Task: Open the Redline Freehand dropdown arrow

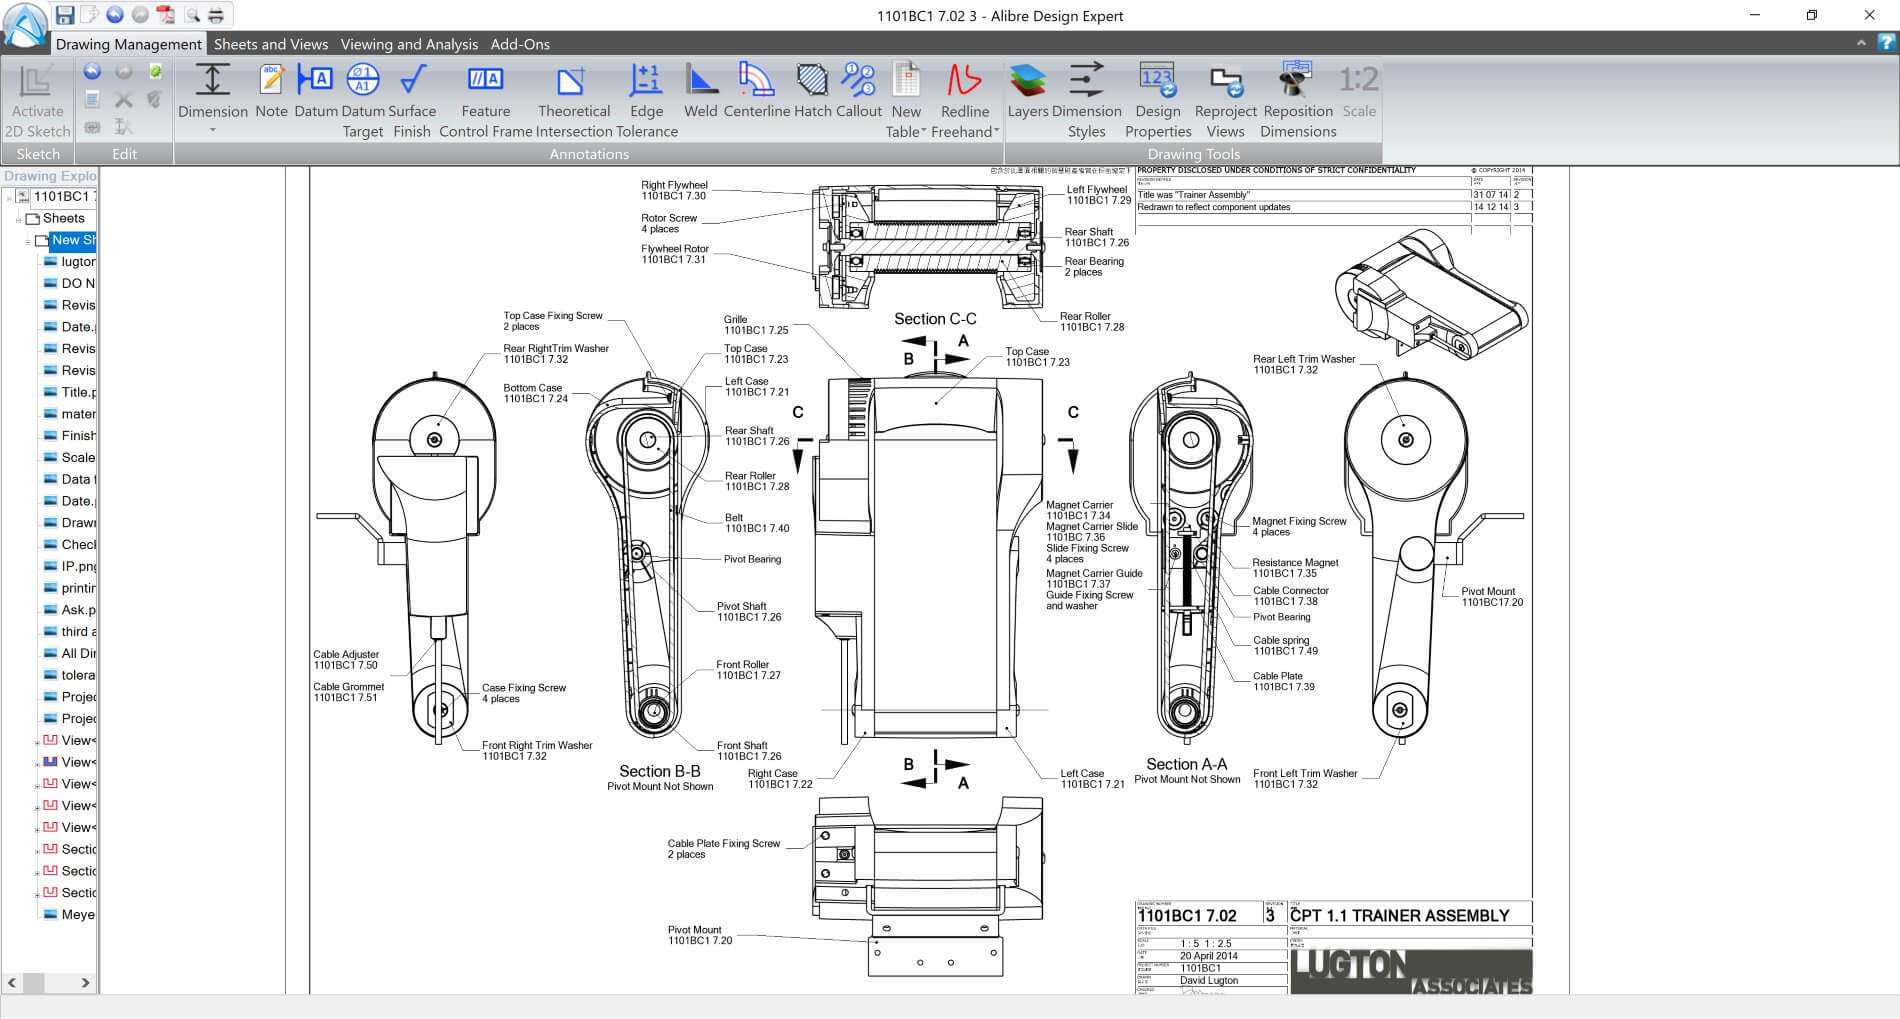Action: 996,132
